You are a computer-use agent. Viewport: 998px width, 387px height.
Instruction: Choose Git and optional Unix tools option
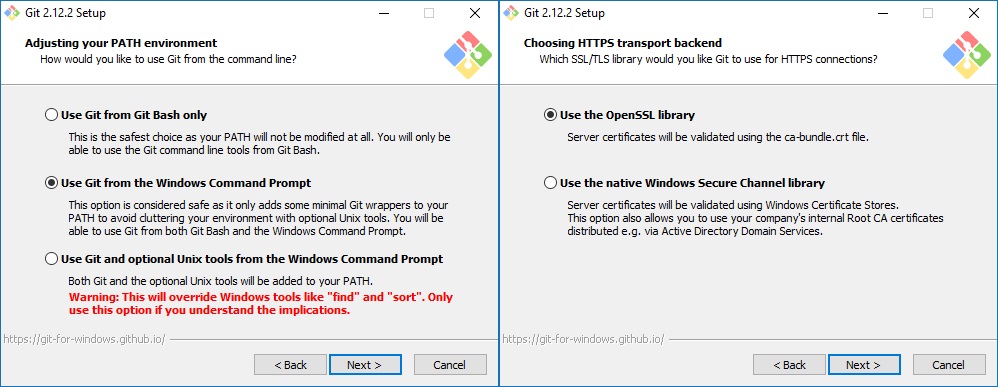[244, 259]
